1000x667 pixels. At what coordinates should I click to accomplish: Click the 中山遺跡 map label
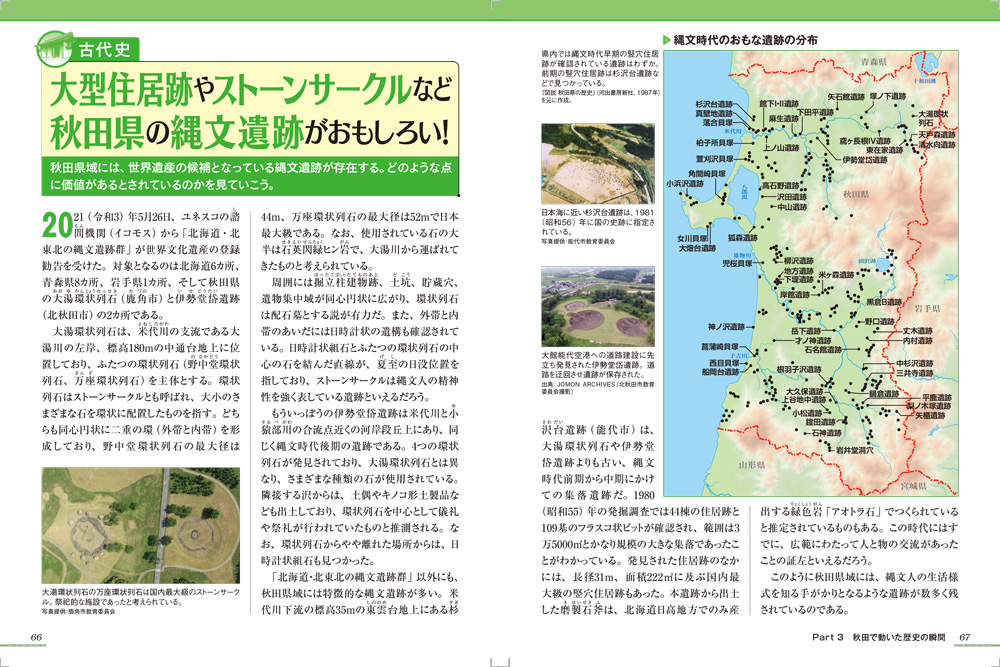(x=792, y=207)
